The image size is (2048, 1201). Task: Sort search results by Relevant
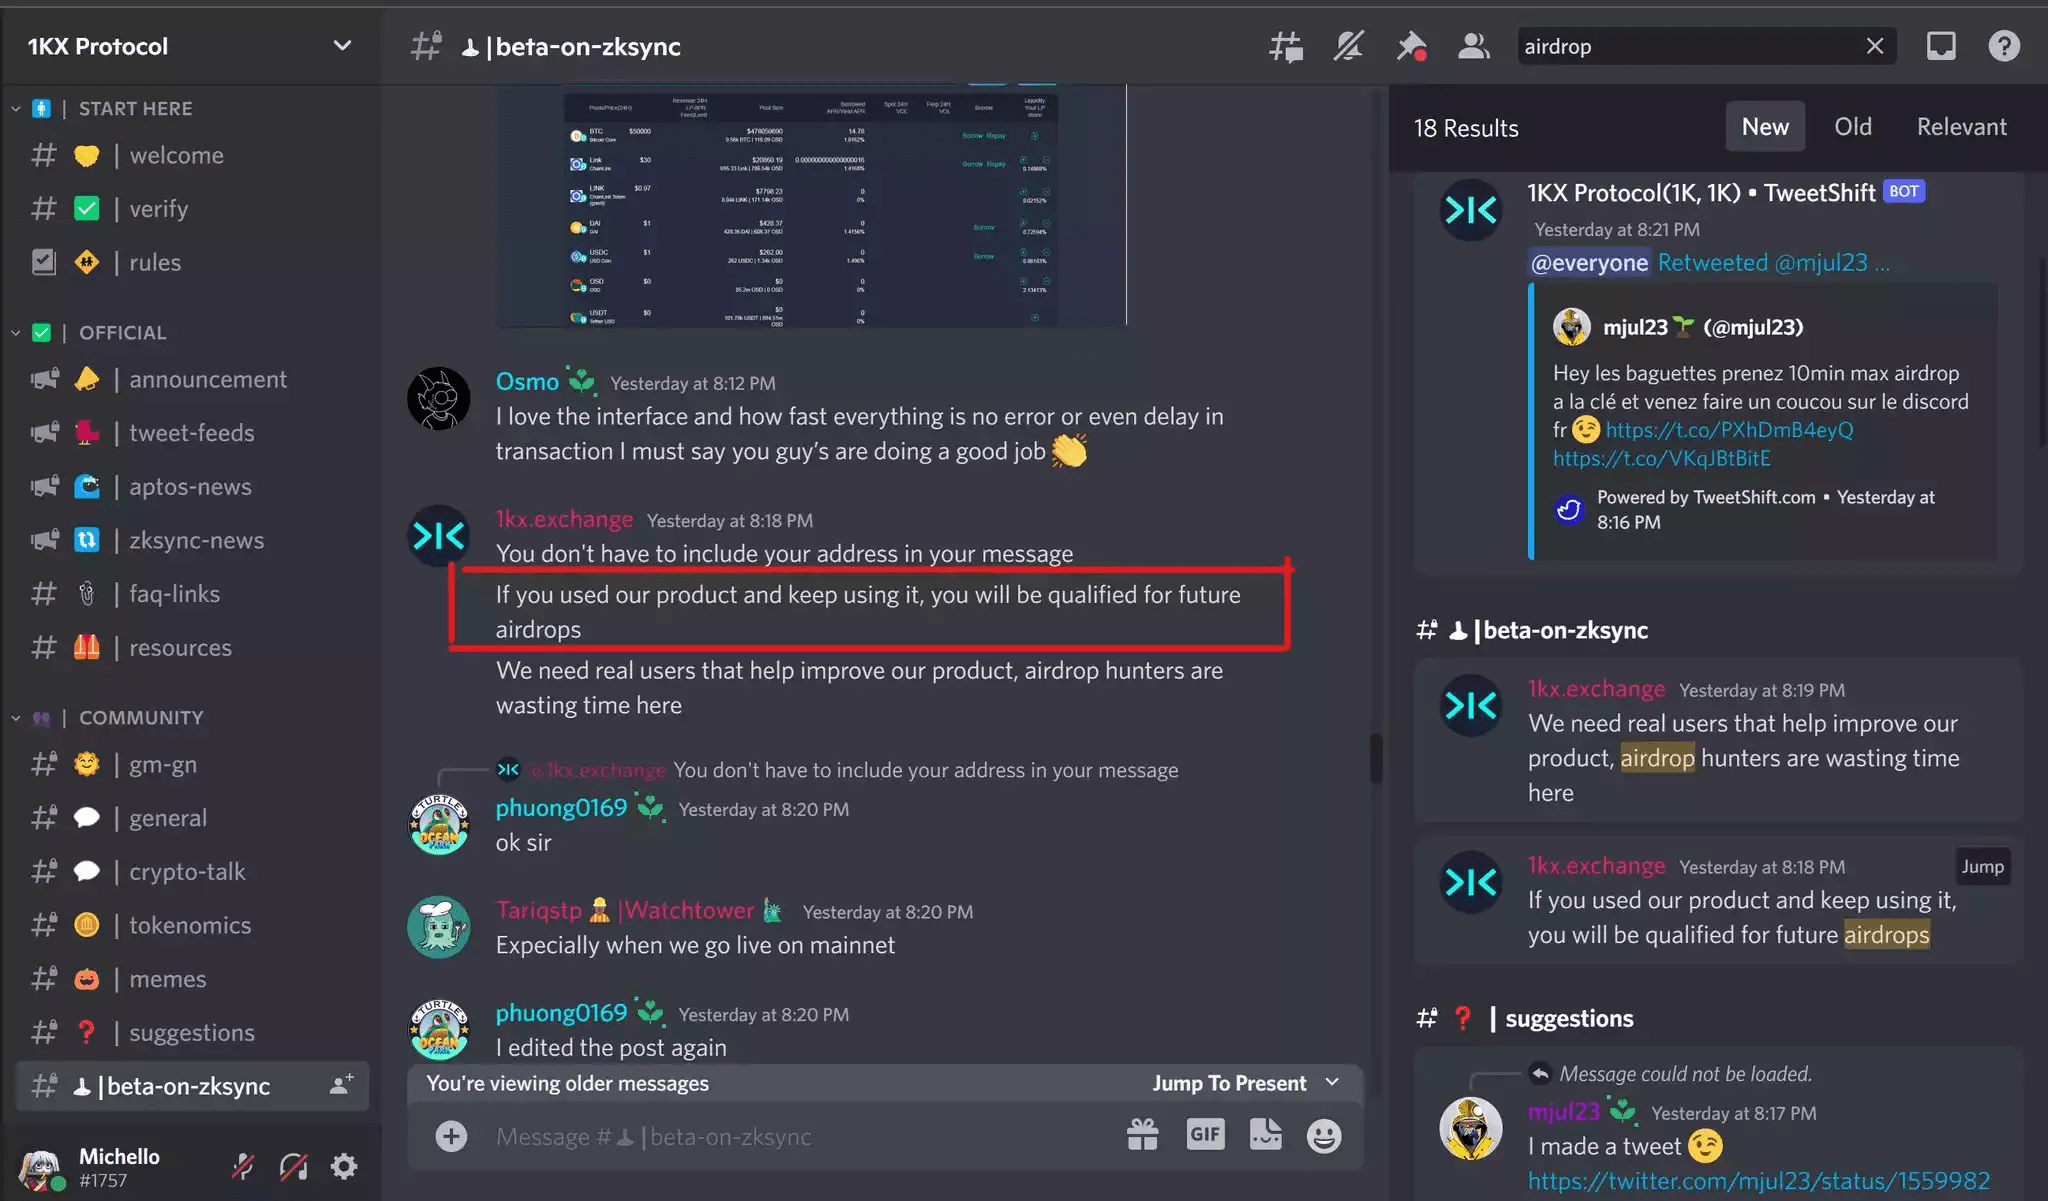coord(1962,127)
